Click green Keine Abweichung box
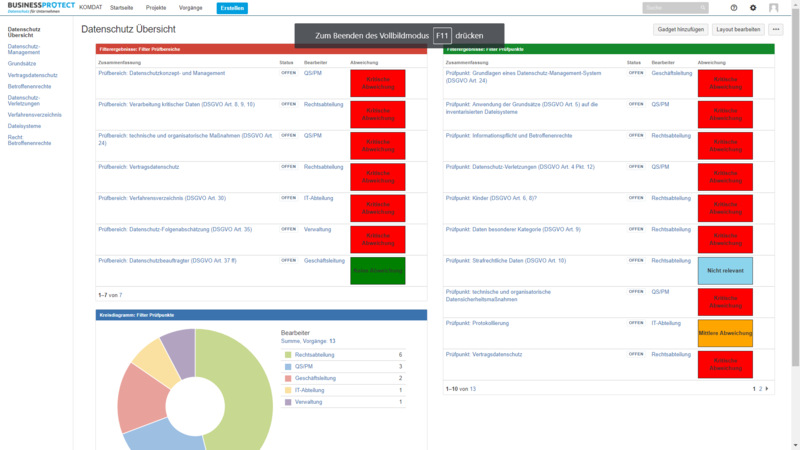This screenshot has height=450, width=800. coord(378,270)
